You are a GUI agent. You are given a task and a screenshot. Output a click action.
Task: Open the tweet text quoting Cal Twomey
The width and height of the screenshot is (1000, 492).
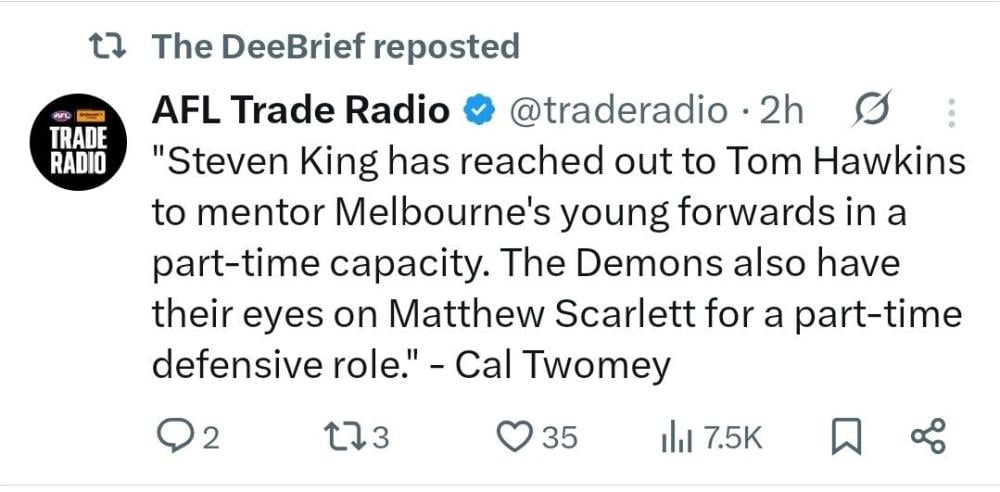pyautogui.click(x=555, y=263)
